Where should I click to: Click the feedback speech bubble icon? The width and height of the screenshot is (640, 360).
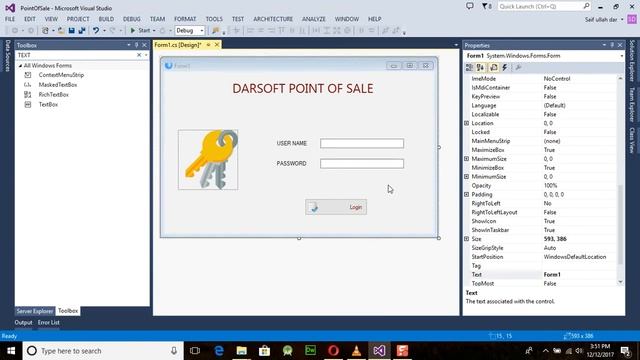coord(470,6)
